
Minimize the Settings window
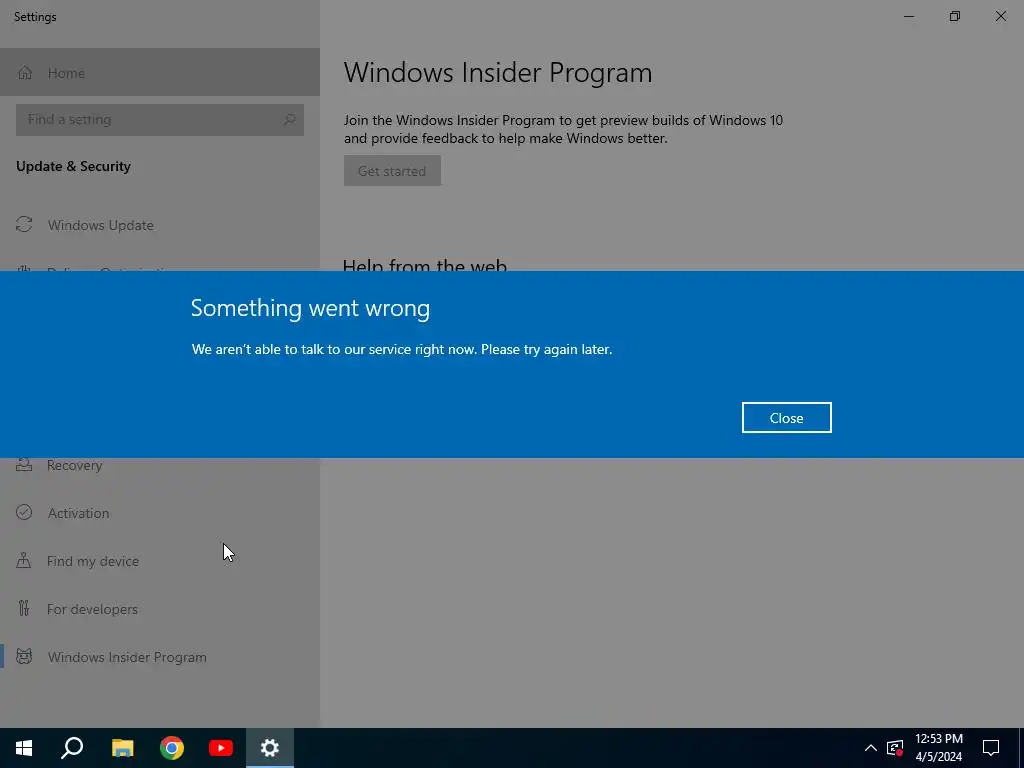tap(908, 16)
